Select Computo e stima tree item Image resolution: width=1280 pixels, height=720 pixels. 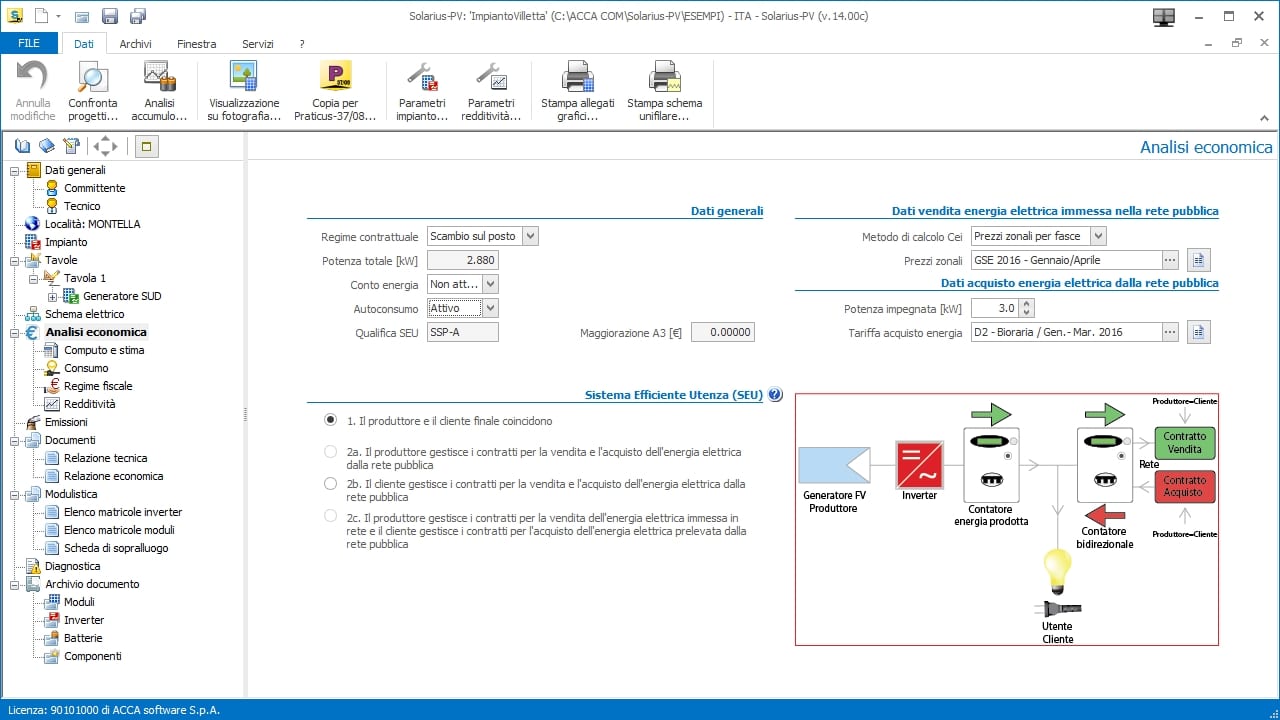(x=104, y=350)
